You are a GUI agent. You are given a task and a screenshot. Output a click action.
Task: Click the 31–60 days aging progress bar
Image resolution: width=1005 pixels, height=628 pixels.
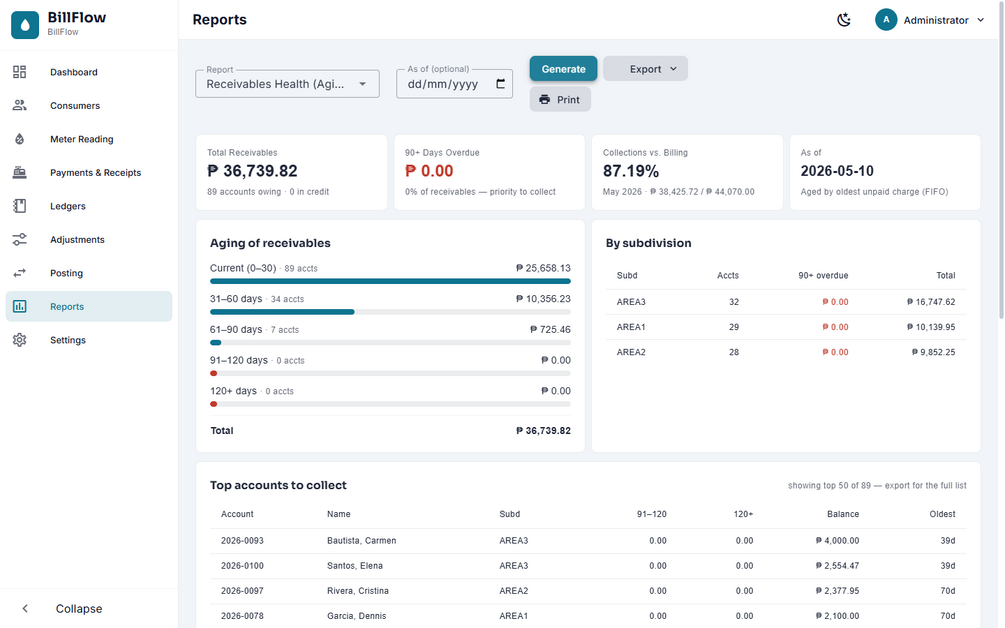pos(390,312)
